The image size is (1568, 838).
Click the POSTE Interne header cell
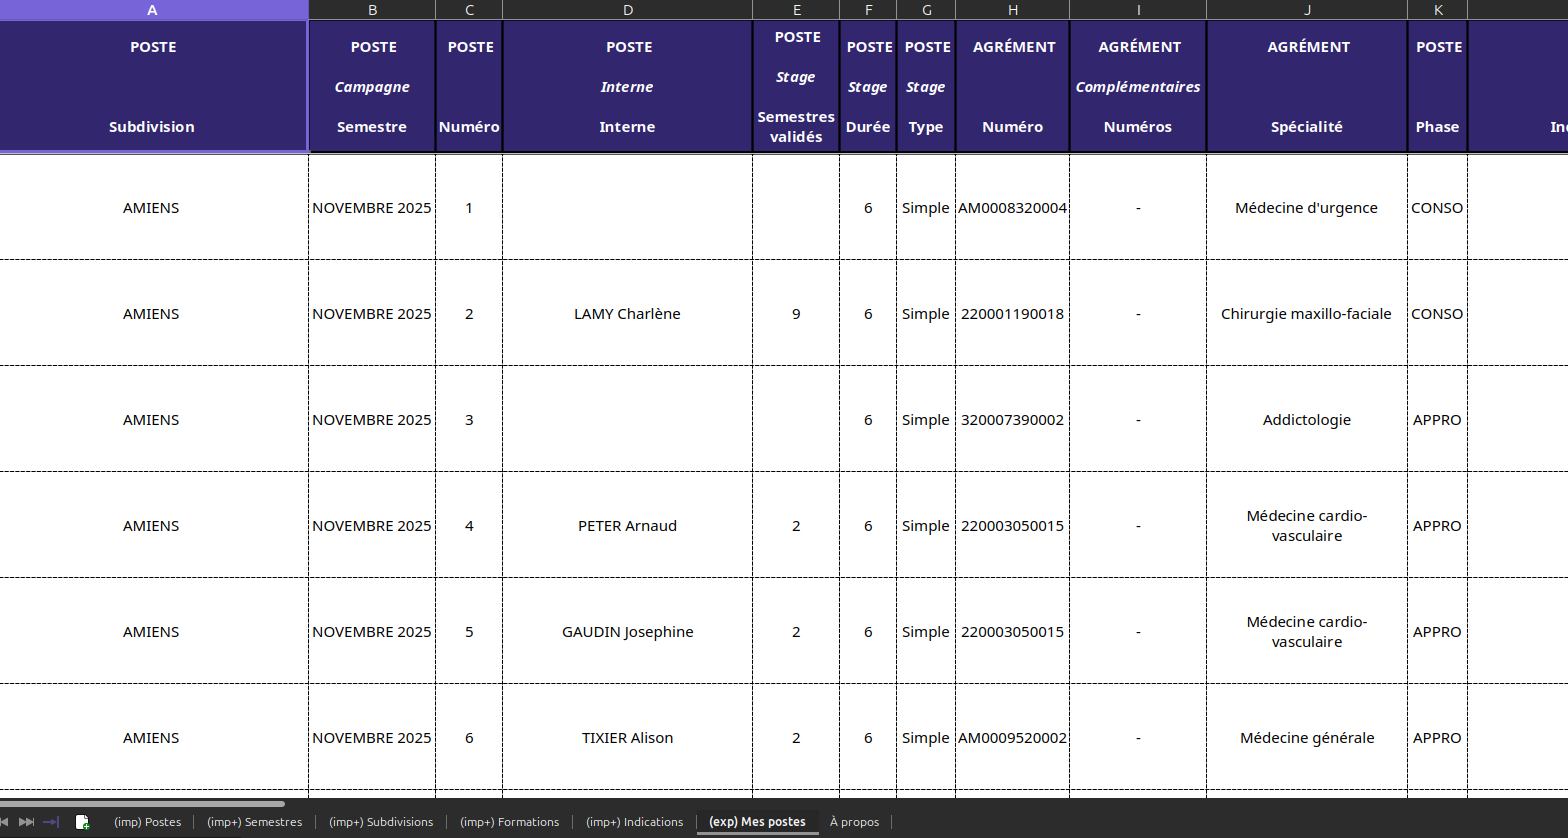tap(627, 86)
